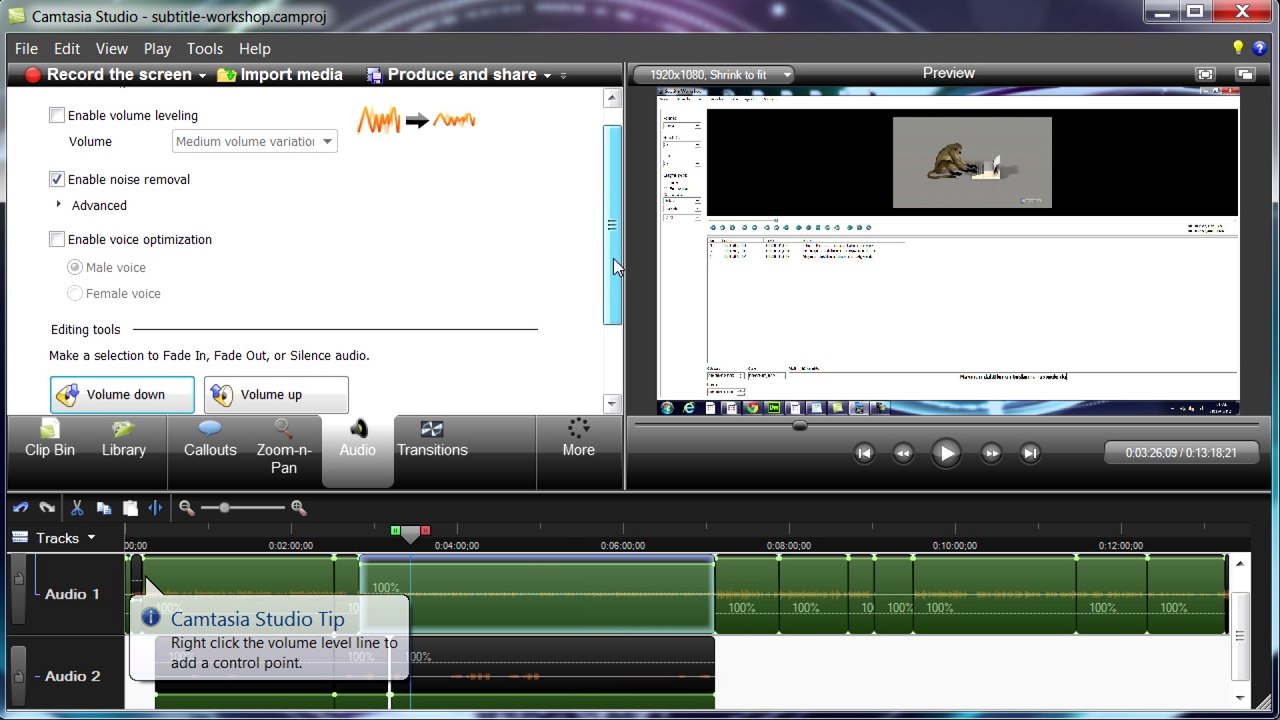Viewport: 1280px width, 720px height.
Task: Open the Help menu
Action: click(255, 48)
